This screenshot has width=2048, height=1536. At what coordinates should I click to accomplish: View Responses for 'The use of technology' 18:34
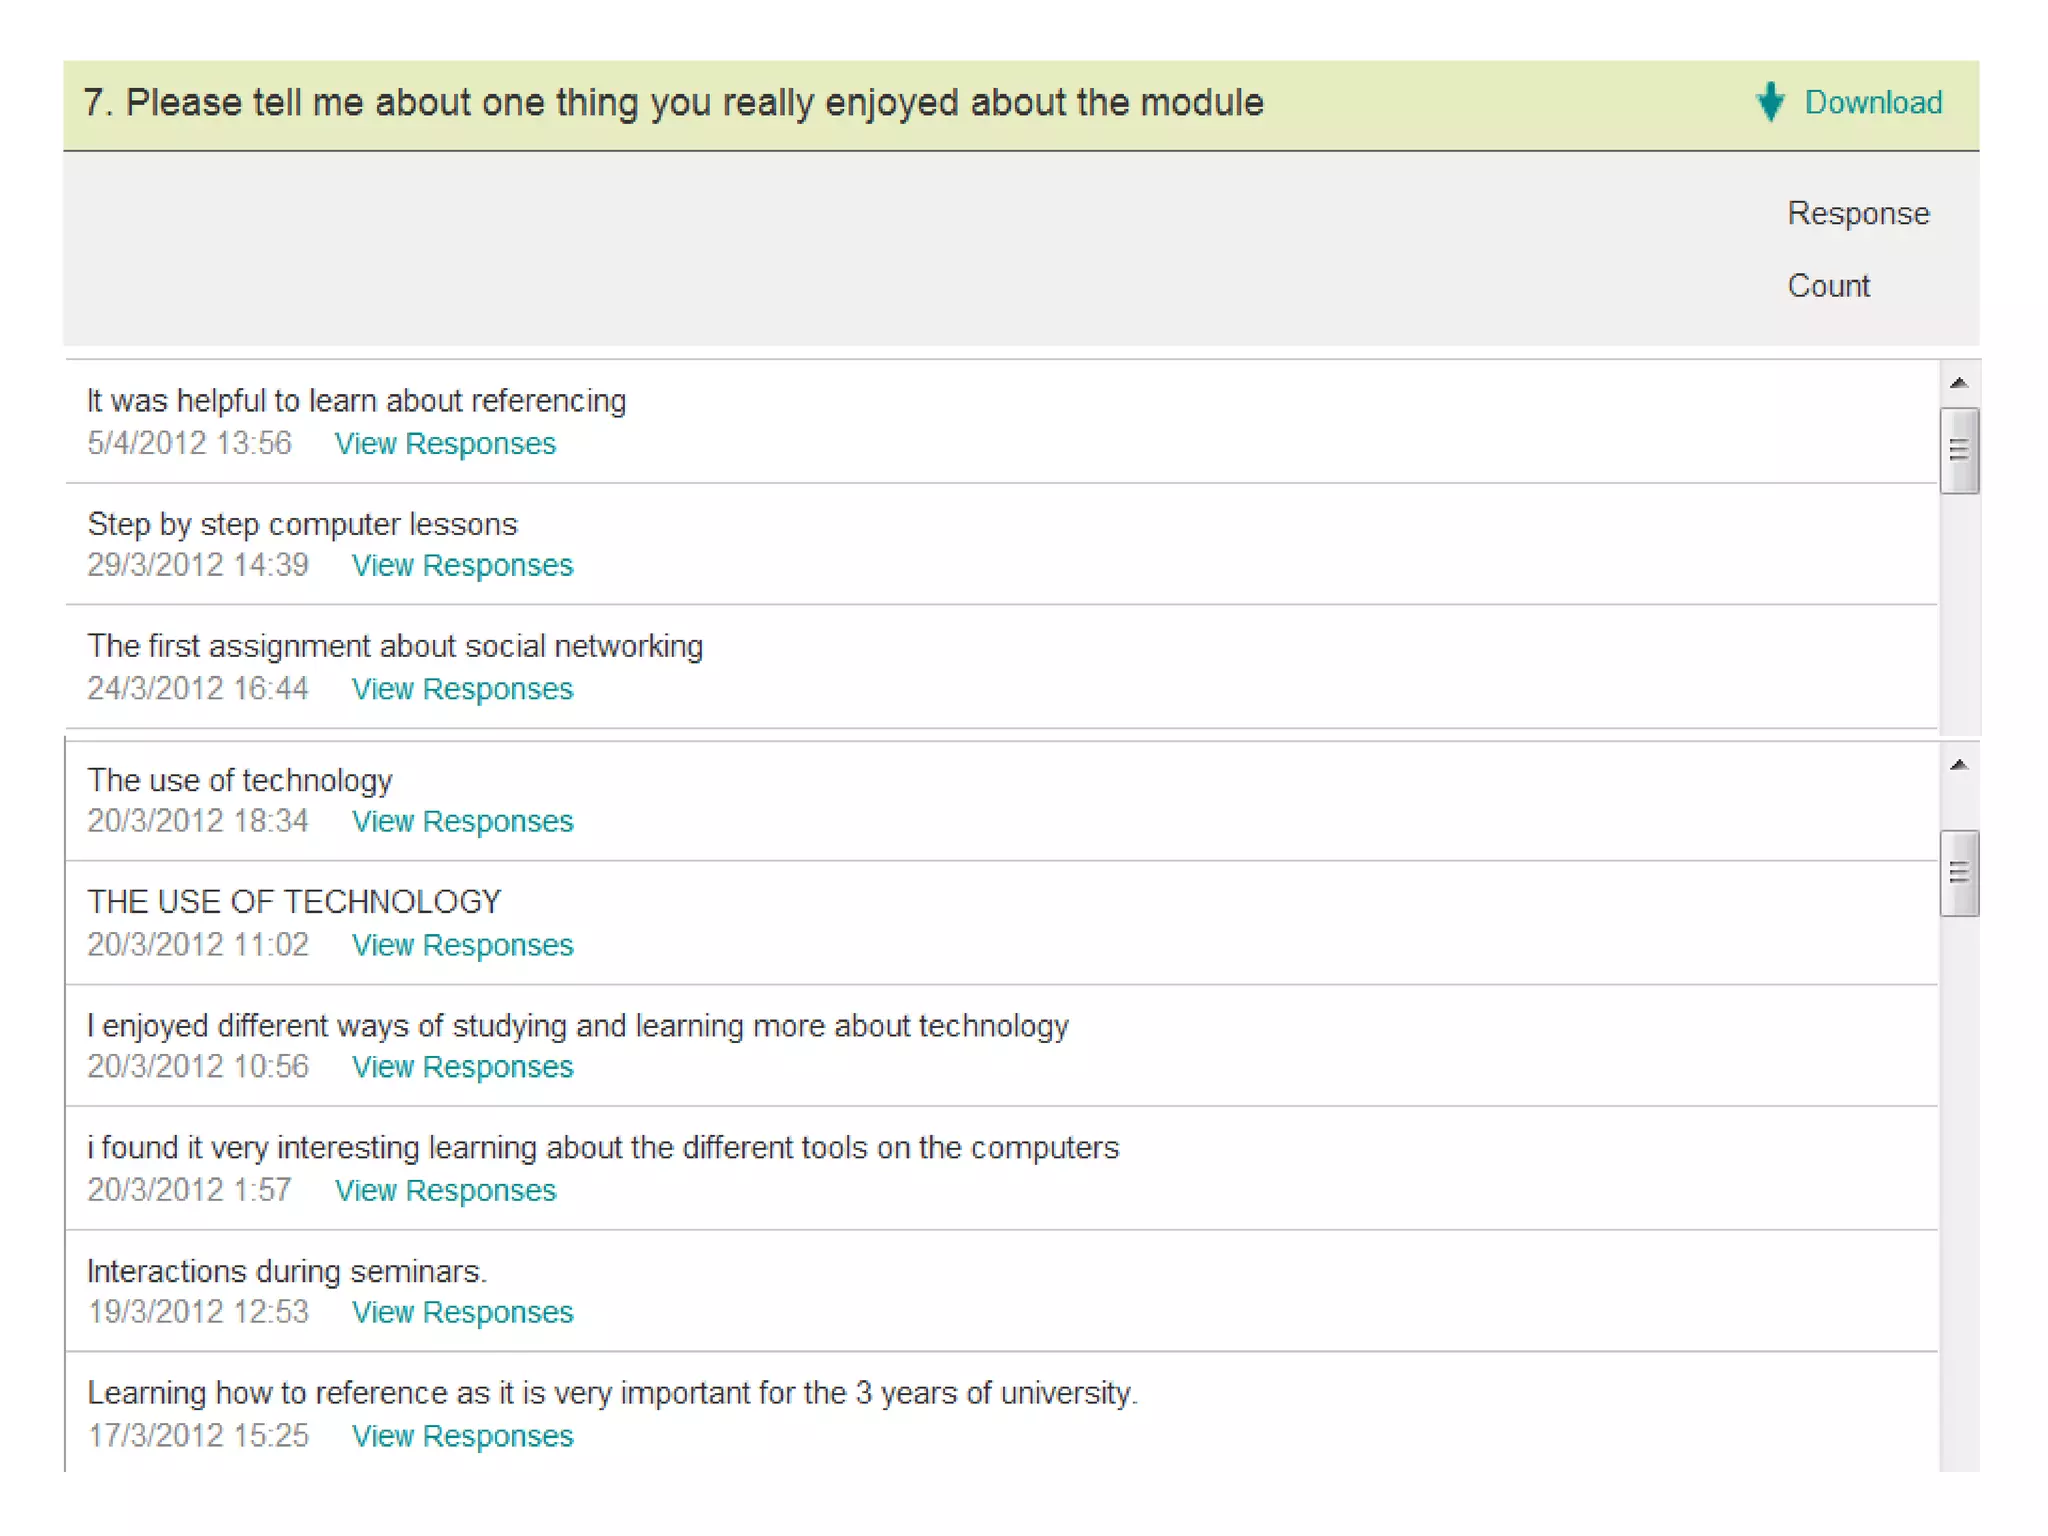click(x=462, y=821)
